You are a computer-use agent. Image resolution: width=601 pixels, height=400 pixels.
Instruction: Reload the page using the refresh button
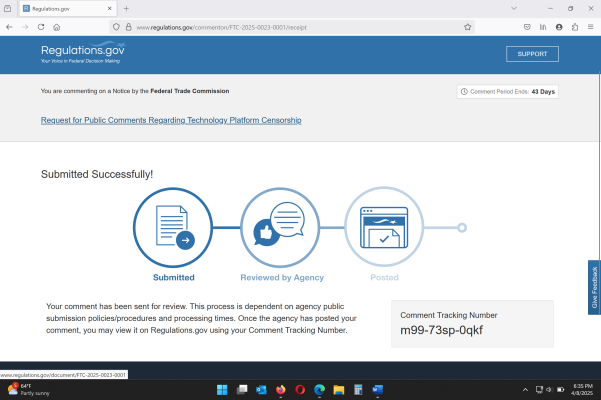[41, 27]
